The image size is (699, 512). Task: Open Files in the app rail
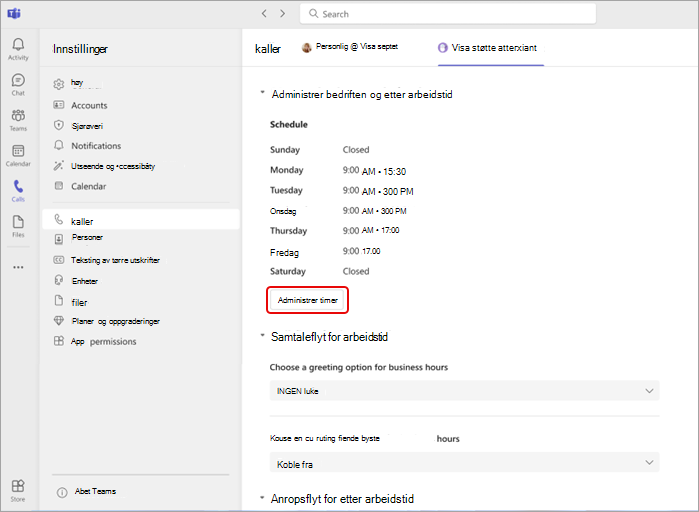point(18,226)
